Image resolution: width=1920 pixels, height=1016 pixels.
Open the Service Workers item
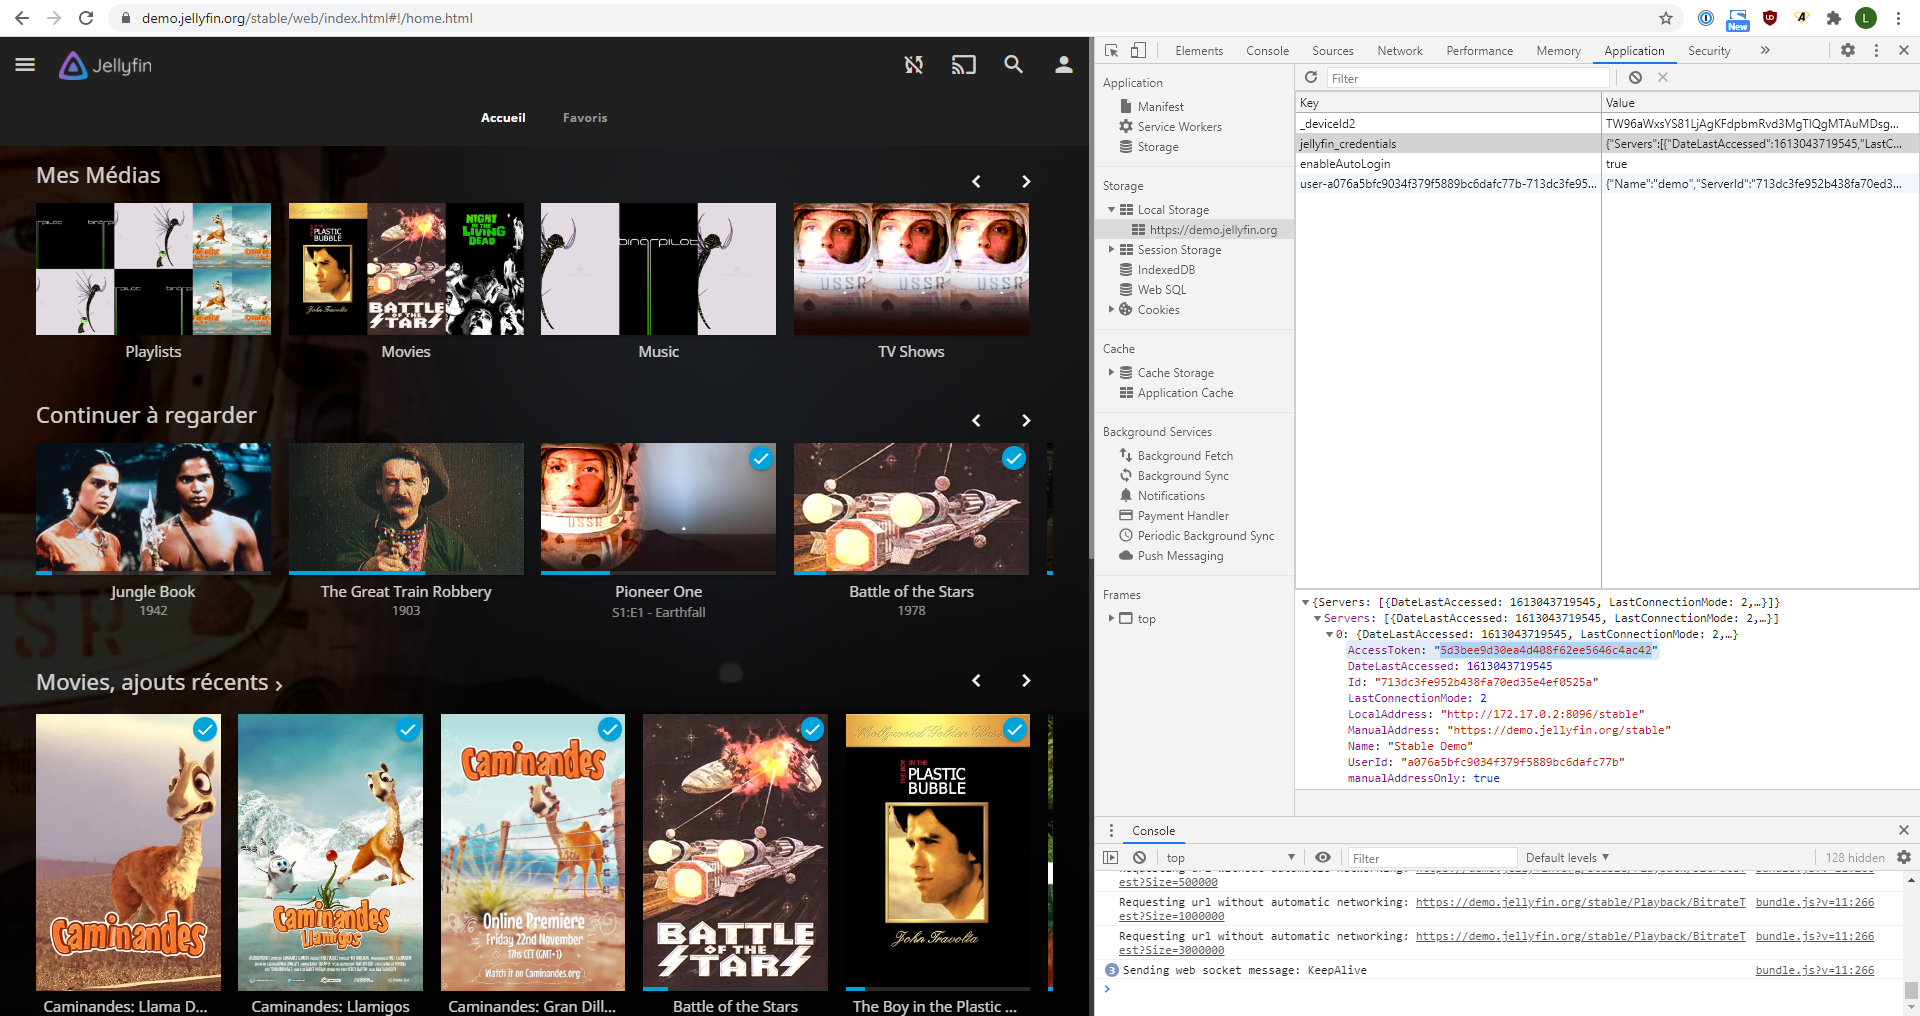(1179, 126)
